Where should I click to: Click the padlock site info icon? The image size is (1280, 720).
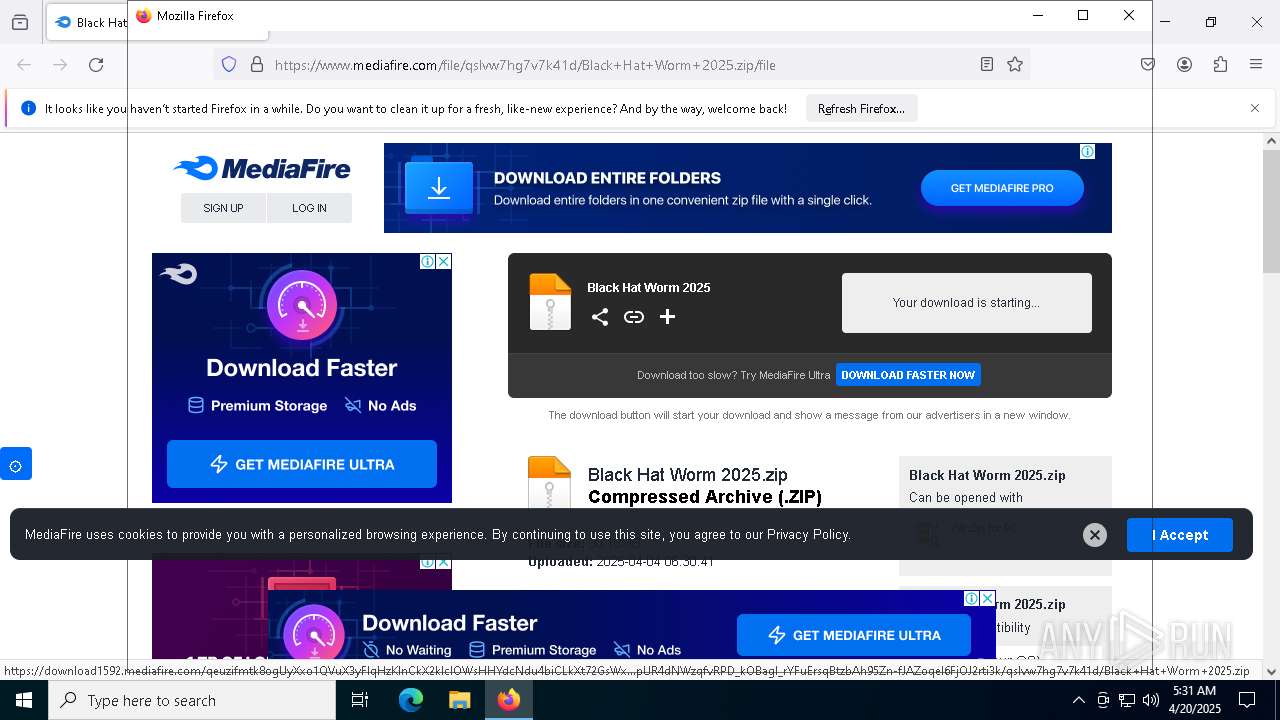click(x=257, y=64)
